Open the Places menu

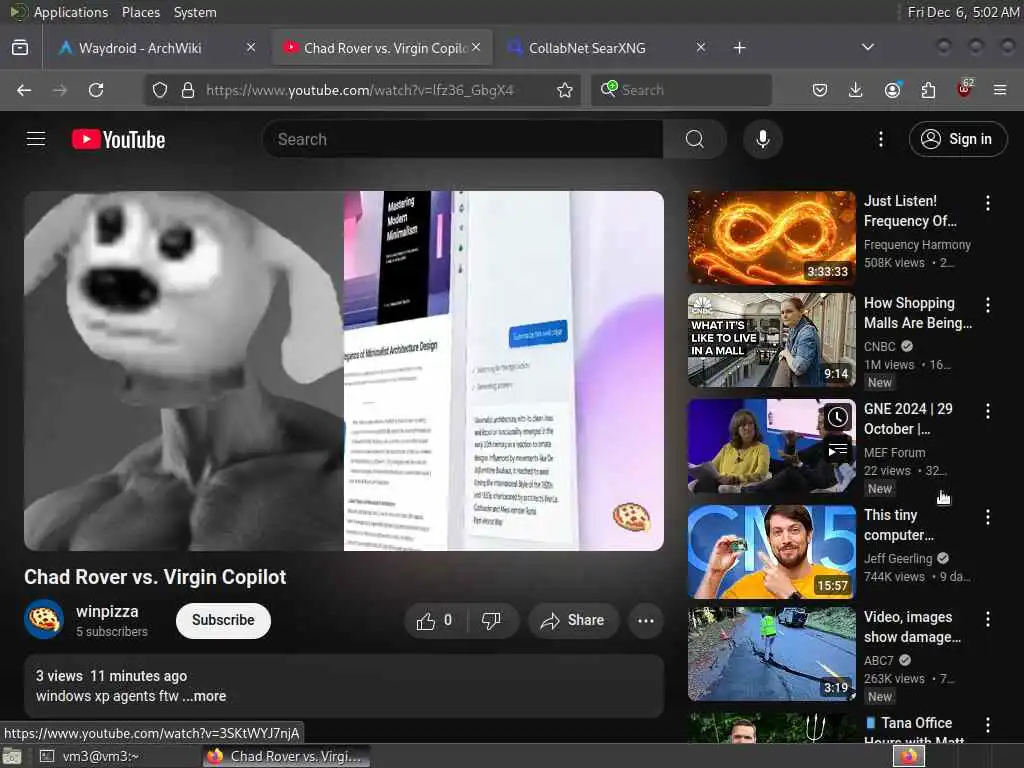tap(140, 12)
